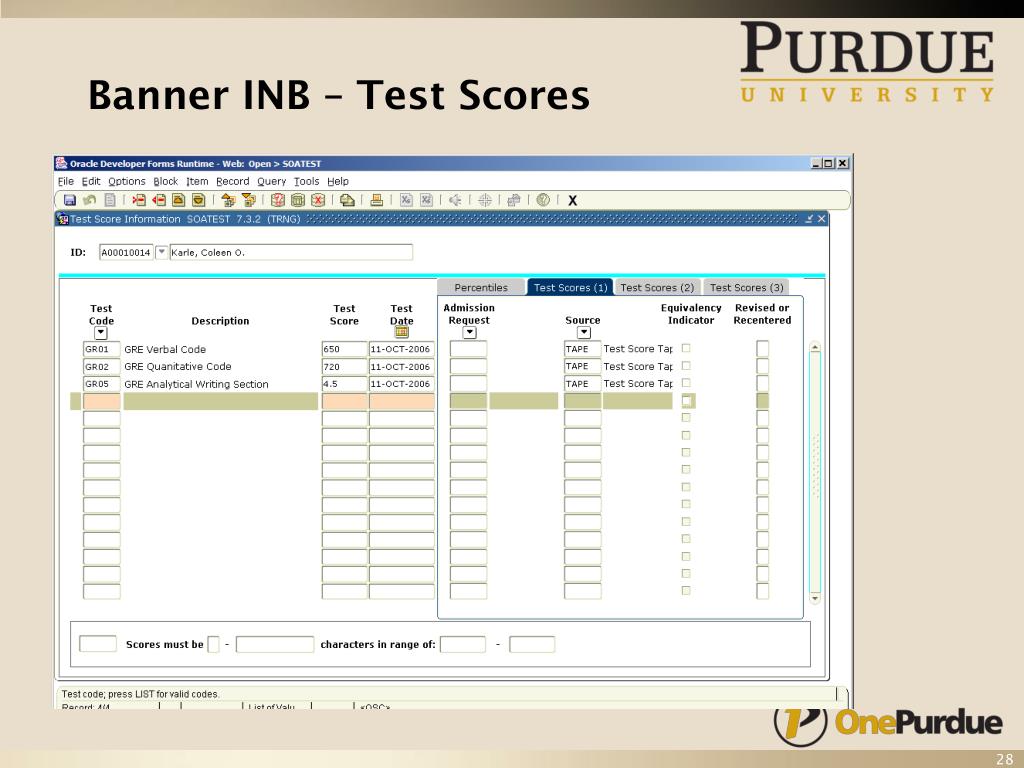Go to Previous Record using the toolbar

[x=178, y=200]
